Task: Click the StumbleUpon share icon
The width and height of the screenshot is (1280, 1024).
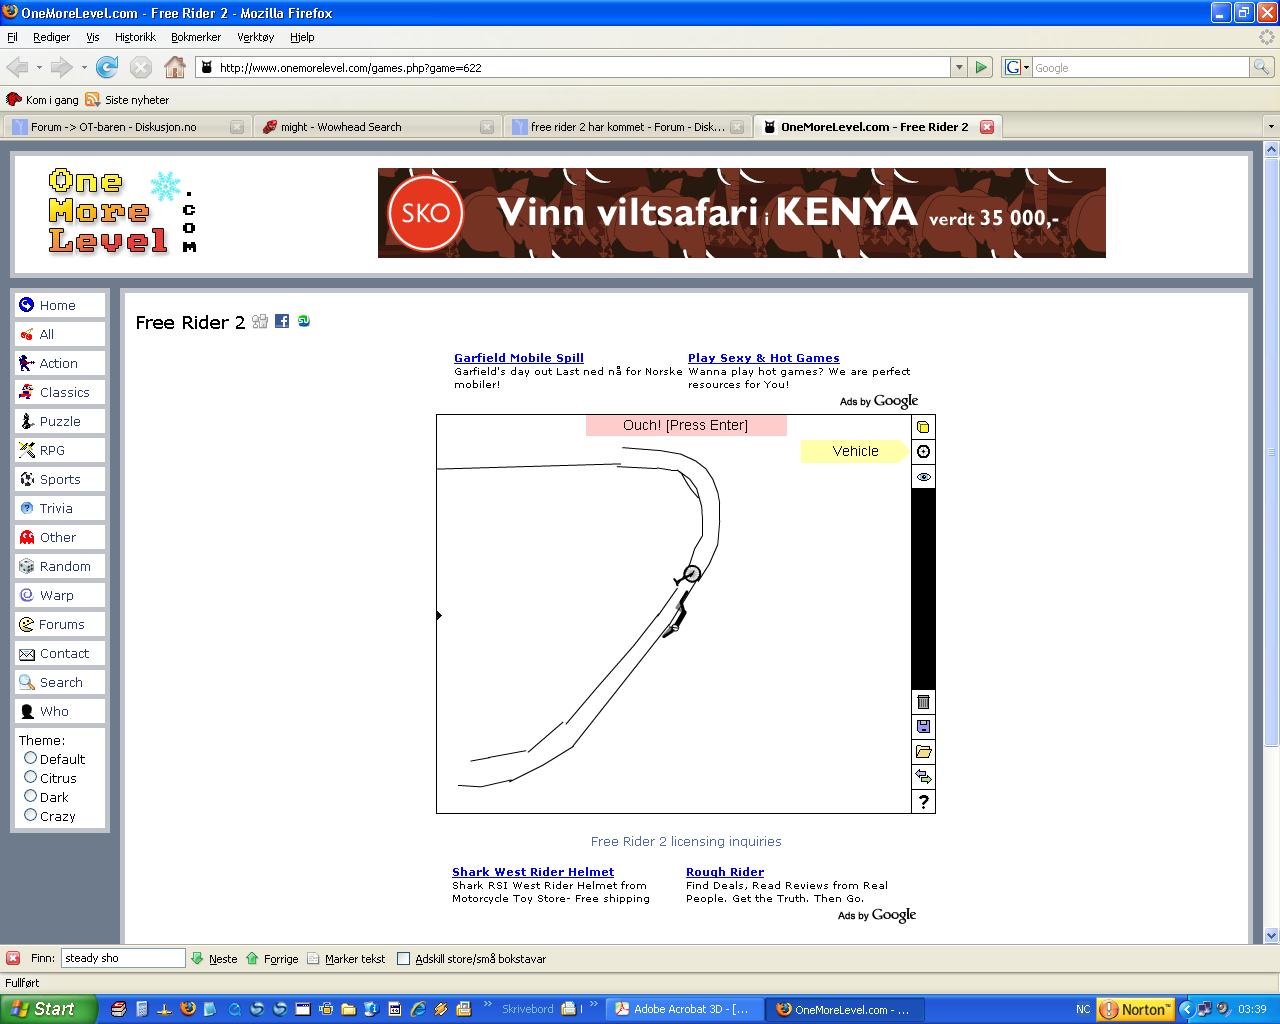Action: 304,321
